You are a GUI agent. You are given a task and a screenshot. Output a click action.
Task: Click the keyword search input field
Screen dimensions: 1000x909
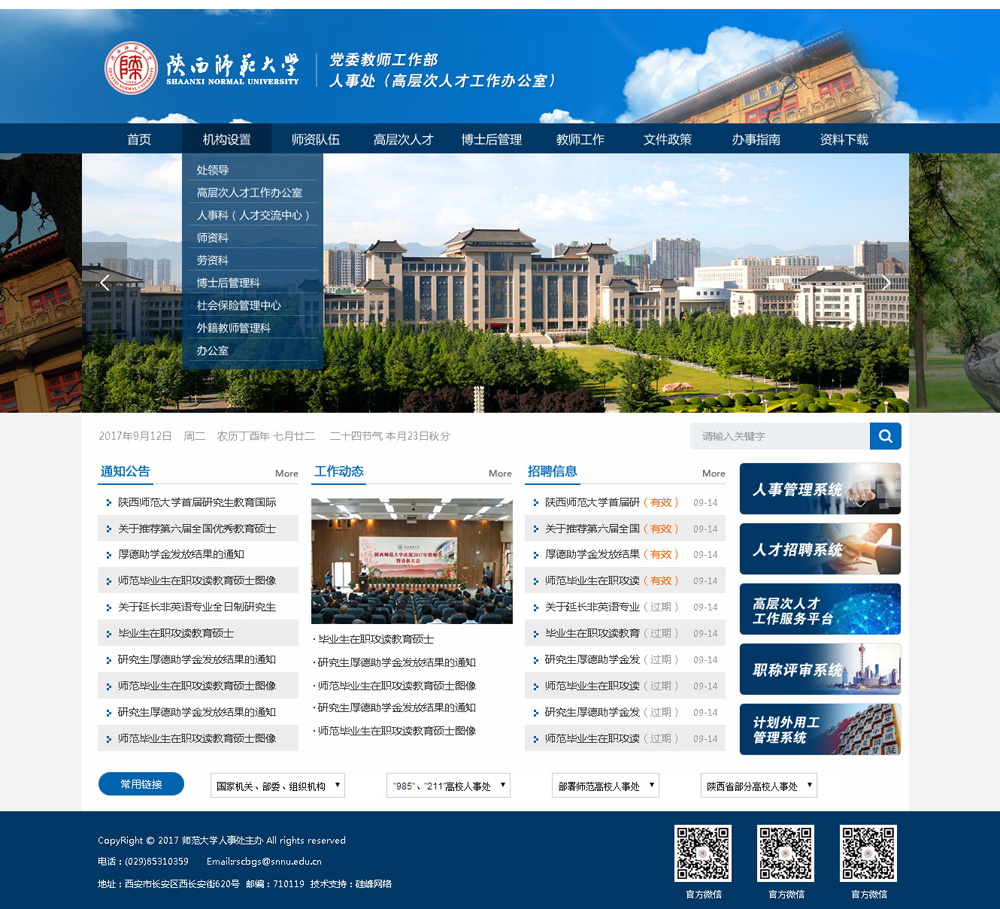click(779, 436)
